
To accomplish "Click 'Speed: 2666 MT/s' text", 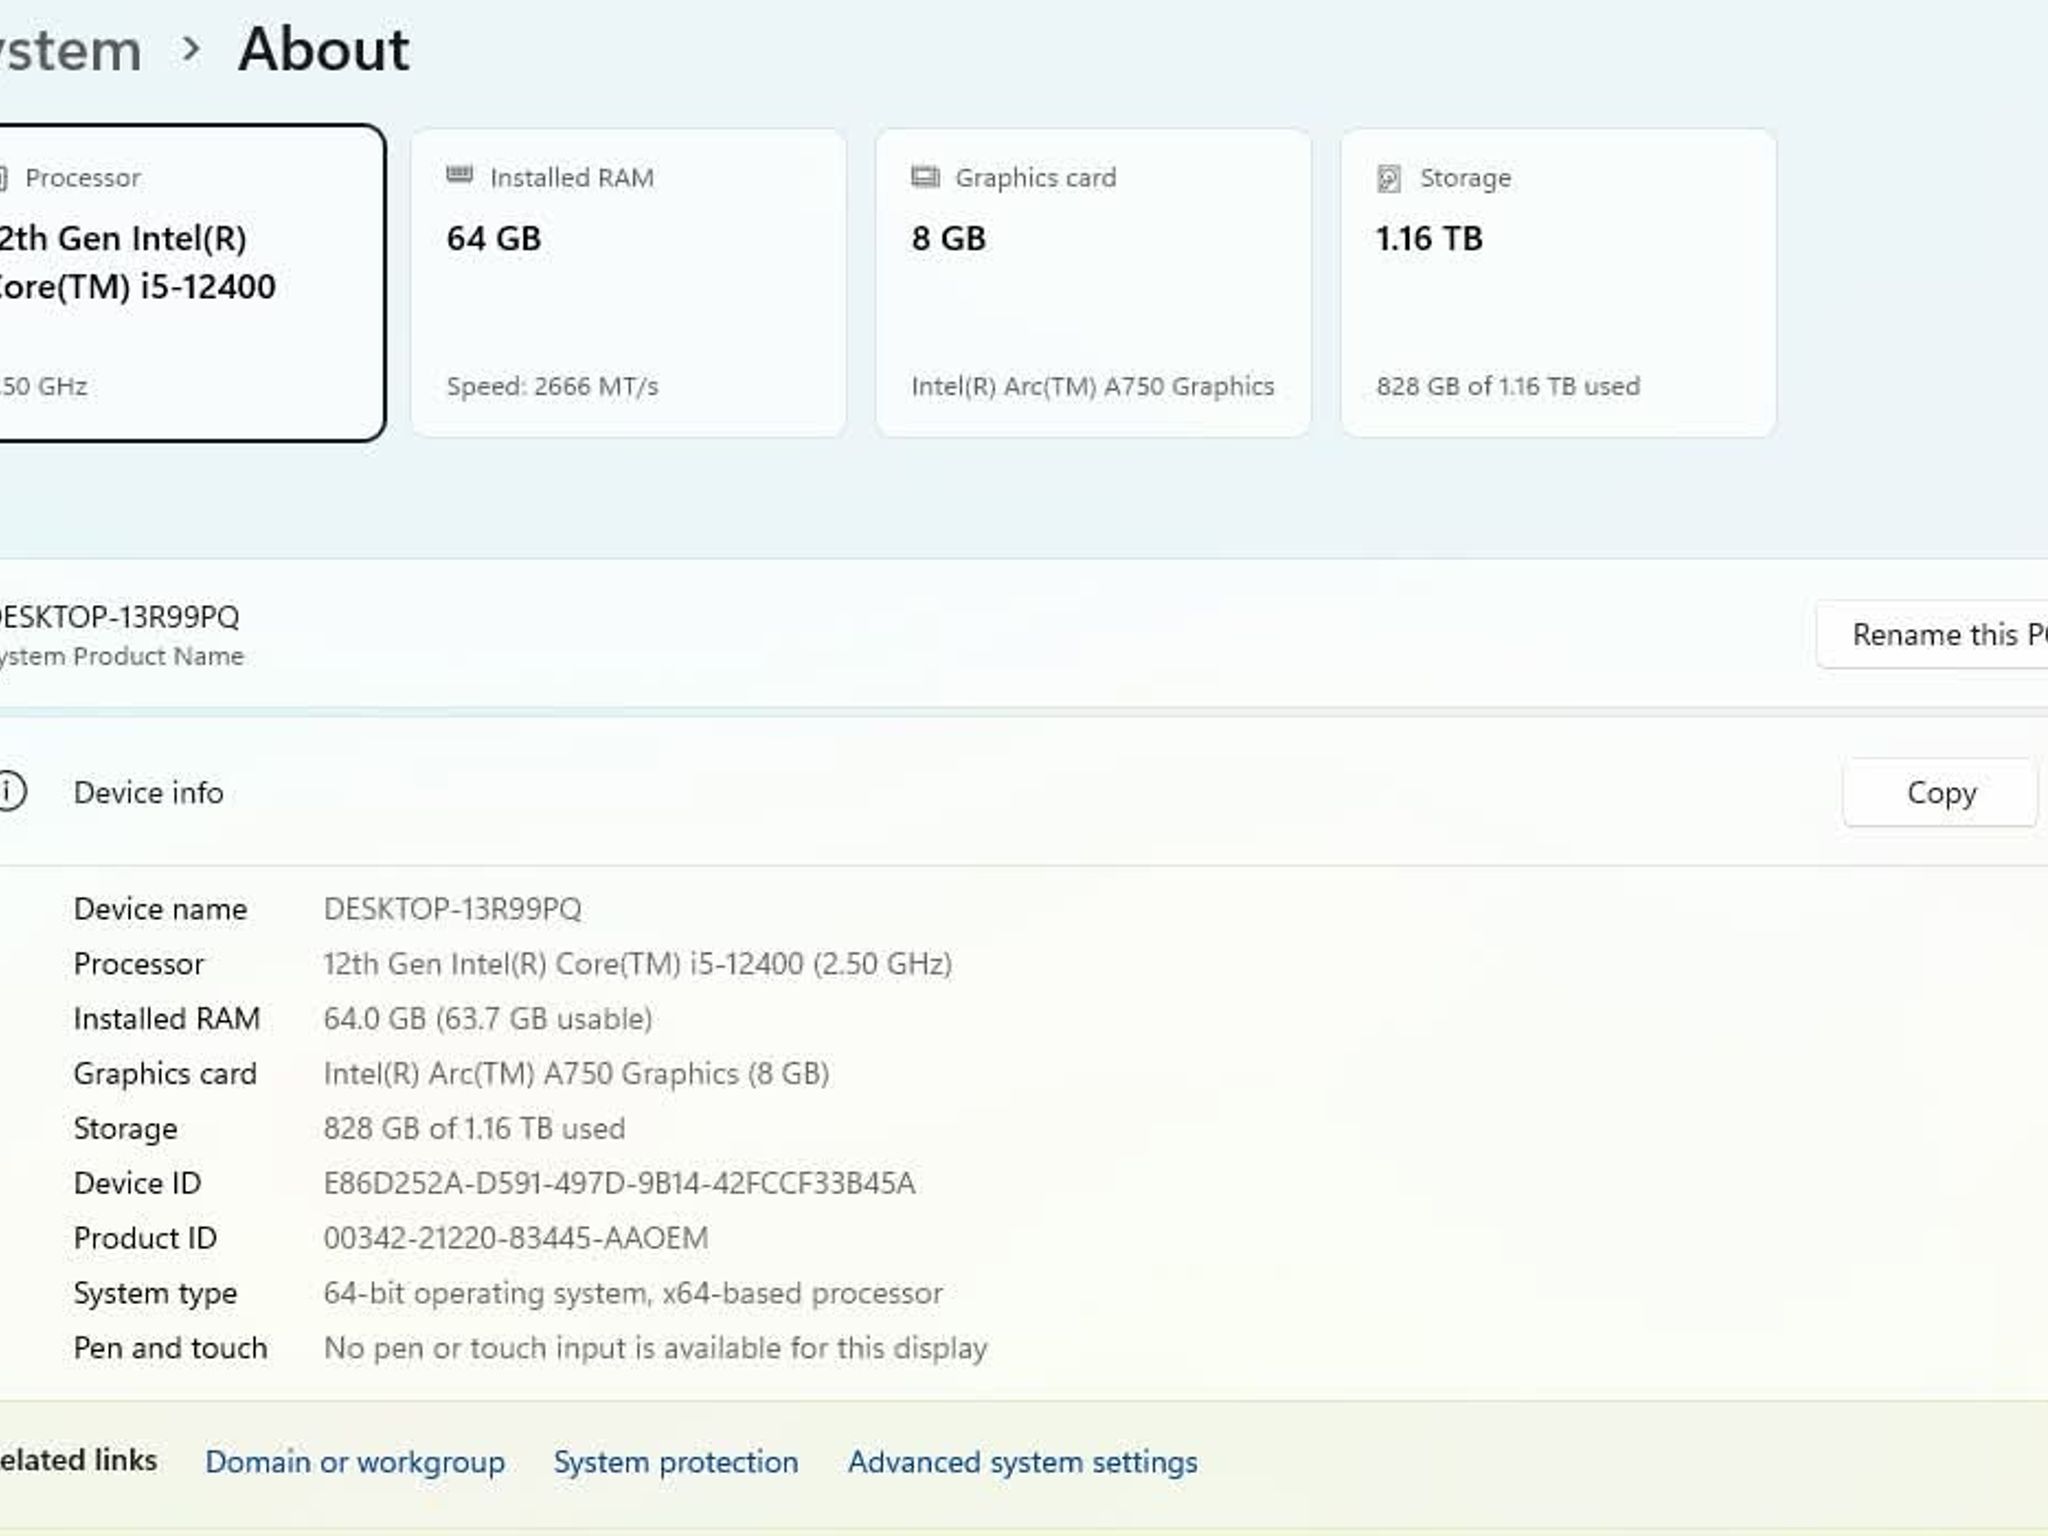I will 552,386.
